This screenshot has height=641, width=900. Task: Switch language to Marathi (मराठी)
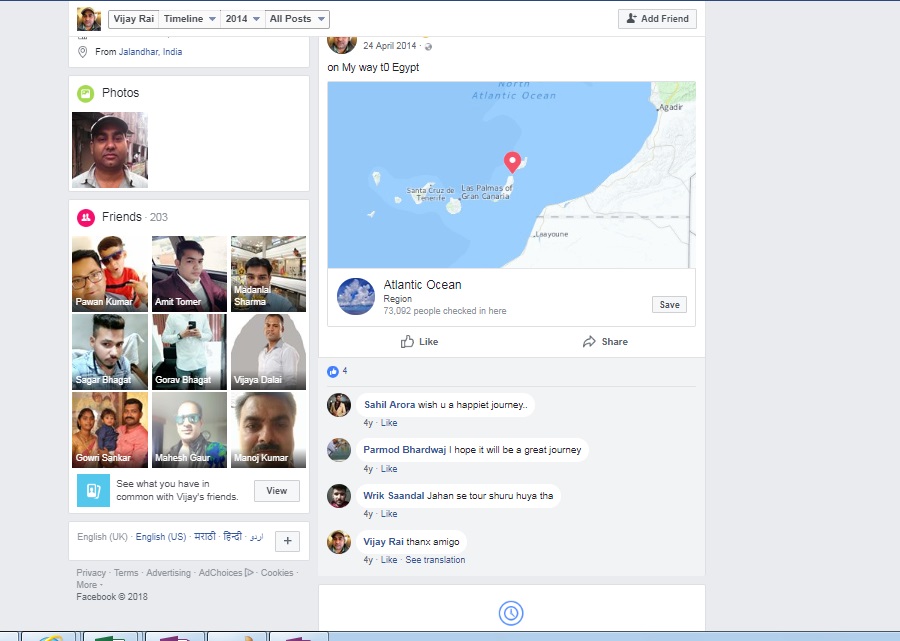[205, 536]
